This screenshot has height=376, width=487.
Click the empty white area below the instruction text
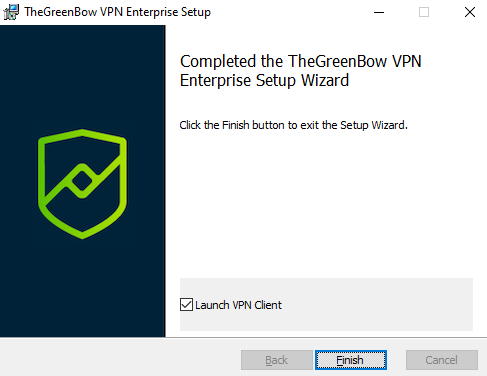coord(326,203)
